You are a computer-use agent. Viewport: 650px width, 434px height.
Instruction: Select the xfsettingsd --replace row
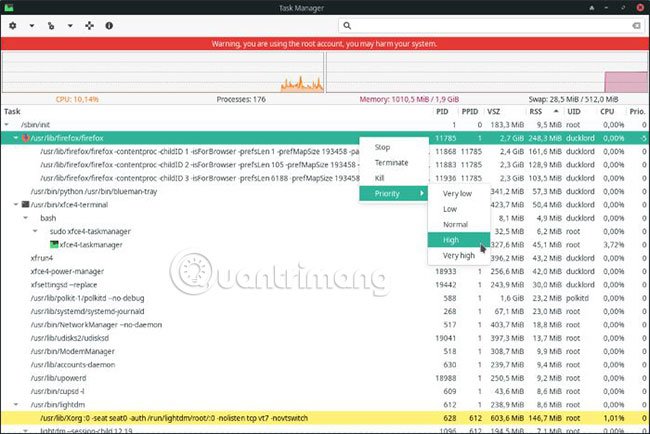point(324,284)
